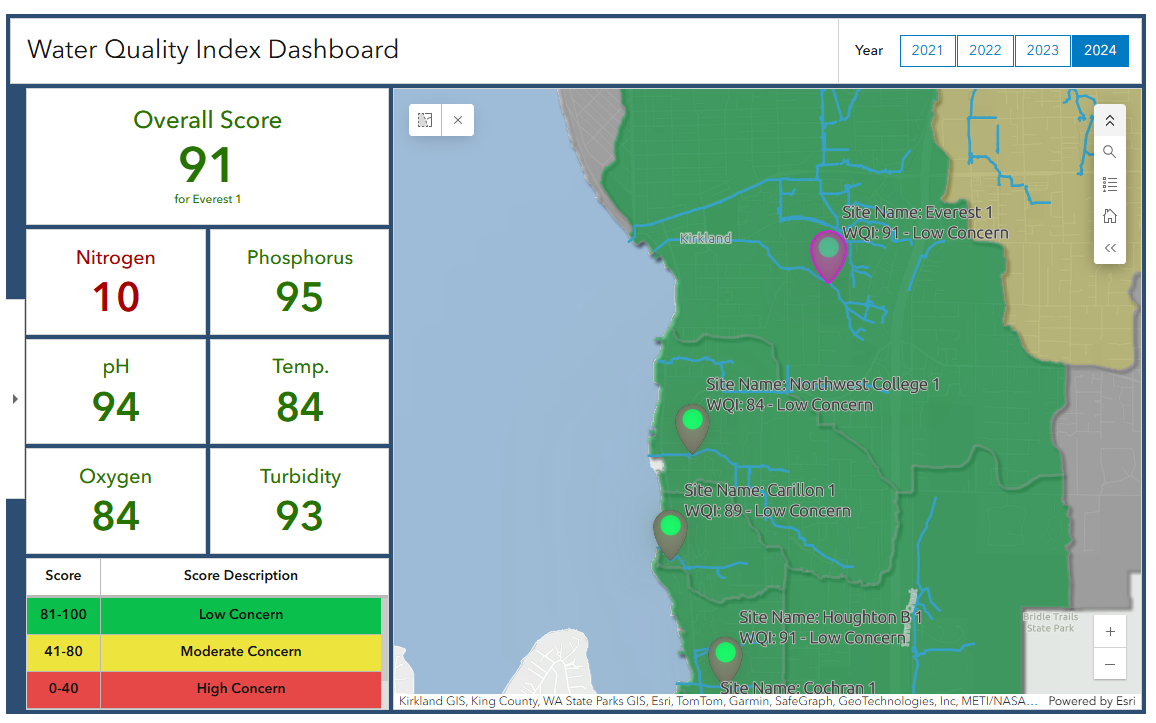Screen dimensions: 1156x723
Task: Collapse map tools with the double up chevron
Action: click(x=1109, y=121)
